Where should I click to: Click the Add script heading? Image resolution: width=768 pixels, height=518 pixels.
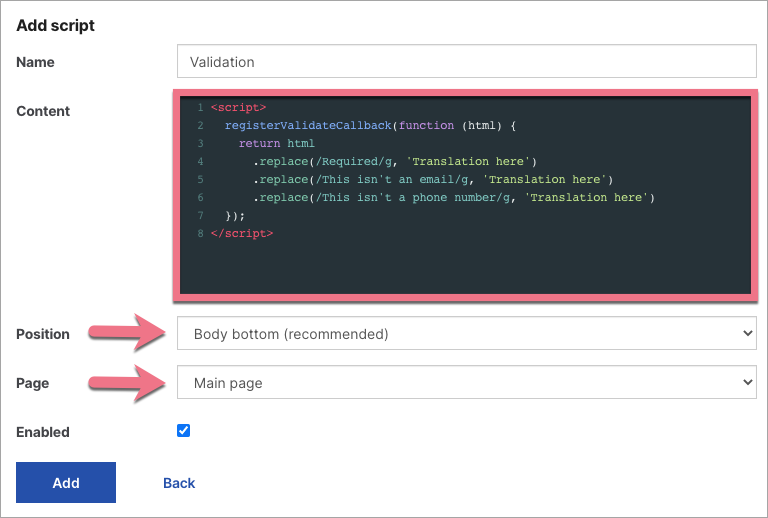(56, 25)
